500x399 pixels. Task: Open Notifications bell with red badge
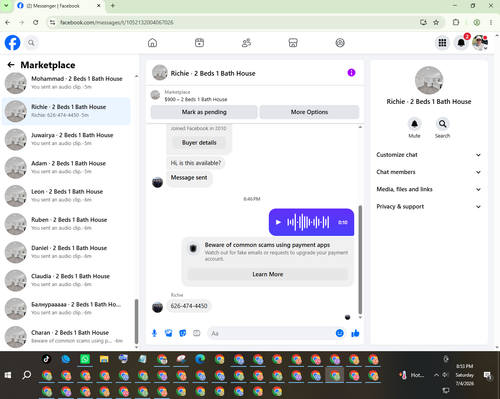click(461, 43)
